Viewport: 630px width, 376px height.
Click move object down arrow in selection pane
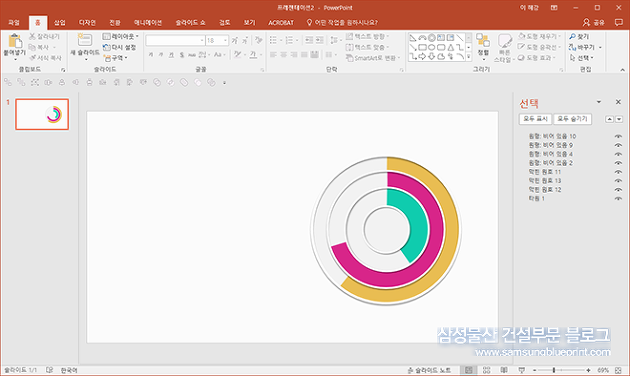pyautogui.click(x=619, y=119)
